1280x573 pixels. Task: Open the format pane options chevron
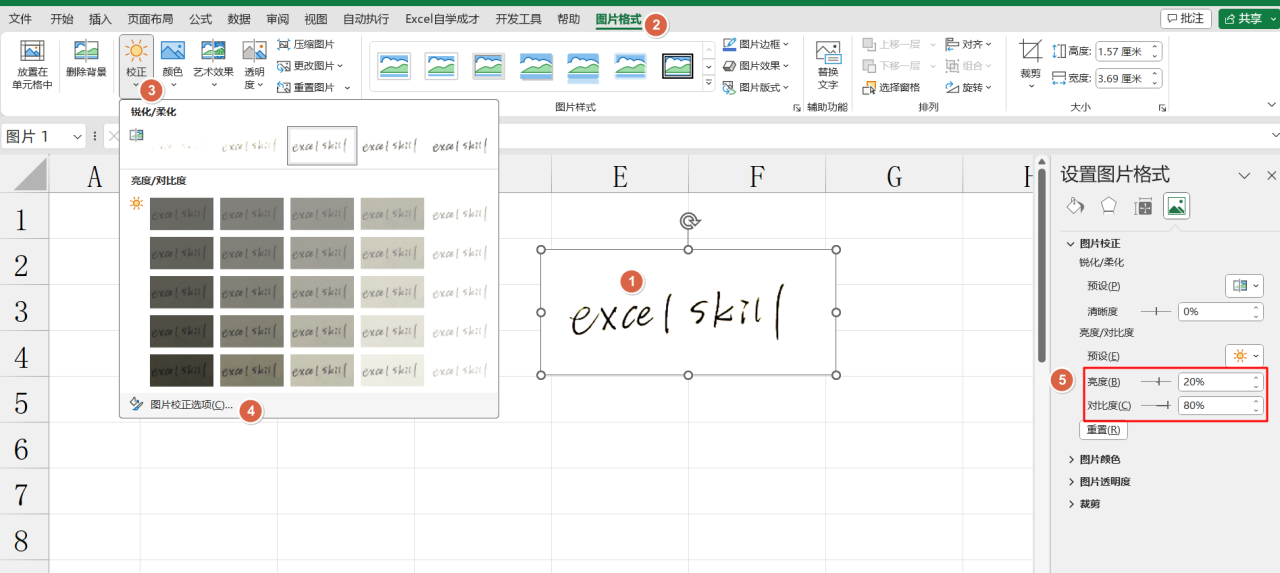point(1244,175)
